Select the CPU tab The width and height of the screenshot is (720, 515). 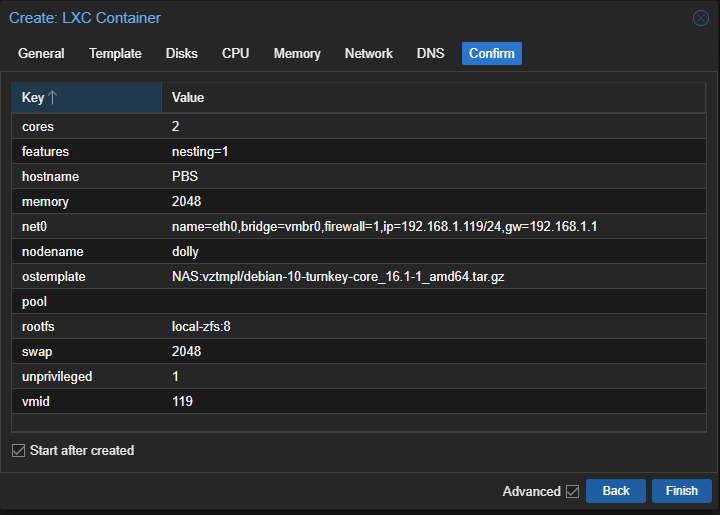[x=236, y=54]
